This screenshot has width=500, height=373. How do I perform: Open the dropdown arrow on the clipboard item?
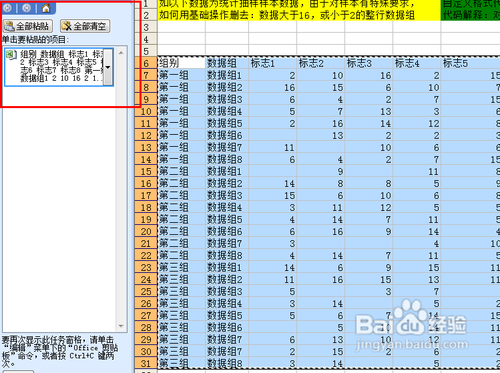point(108,67)
